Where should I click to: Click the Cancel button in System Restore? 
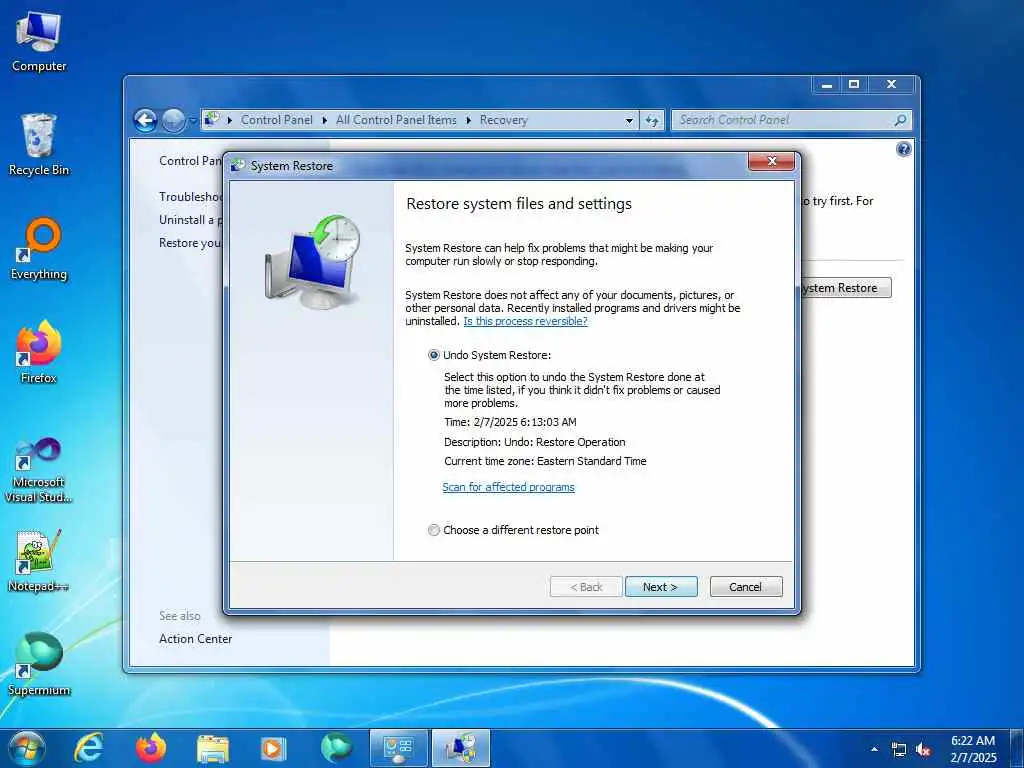pyautogui.click(x=746, y=587)
